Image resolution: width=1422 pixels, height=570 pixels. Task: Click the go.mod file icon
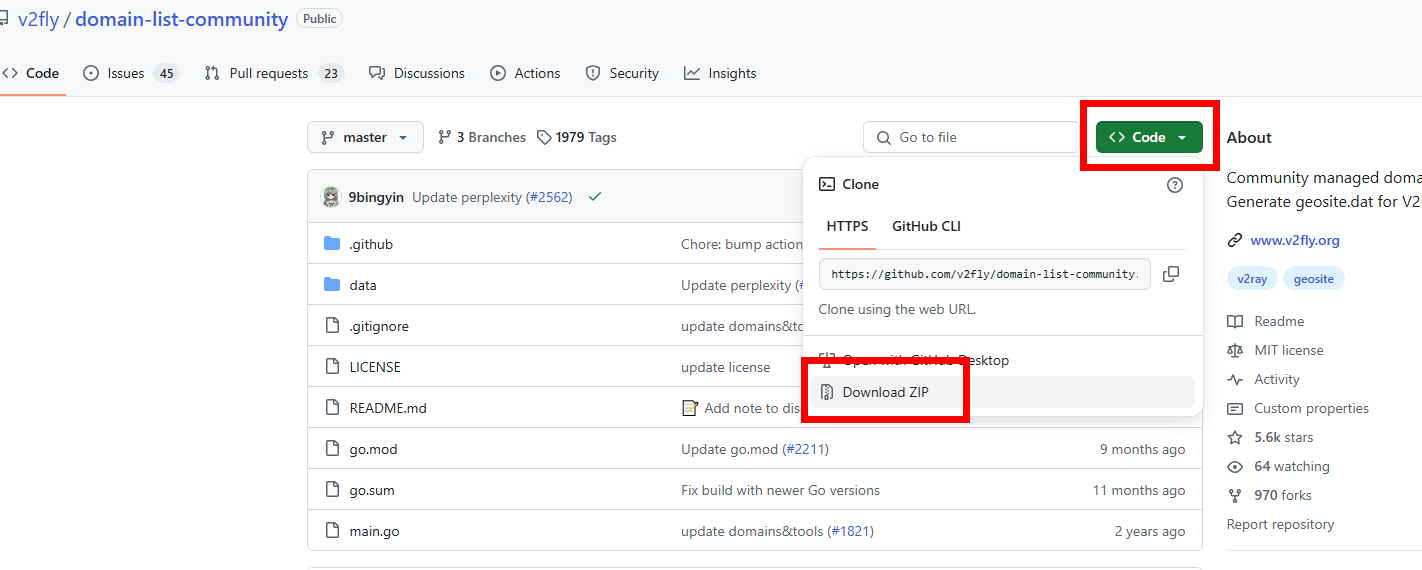[x=332, y=449]
